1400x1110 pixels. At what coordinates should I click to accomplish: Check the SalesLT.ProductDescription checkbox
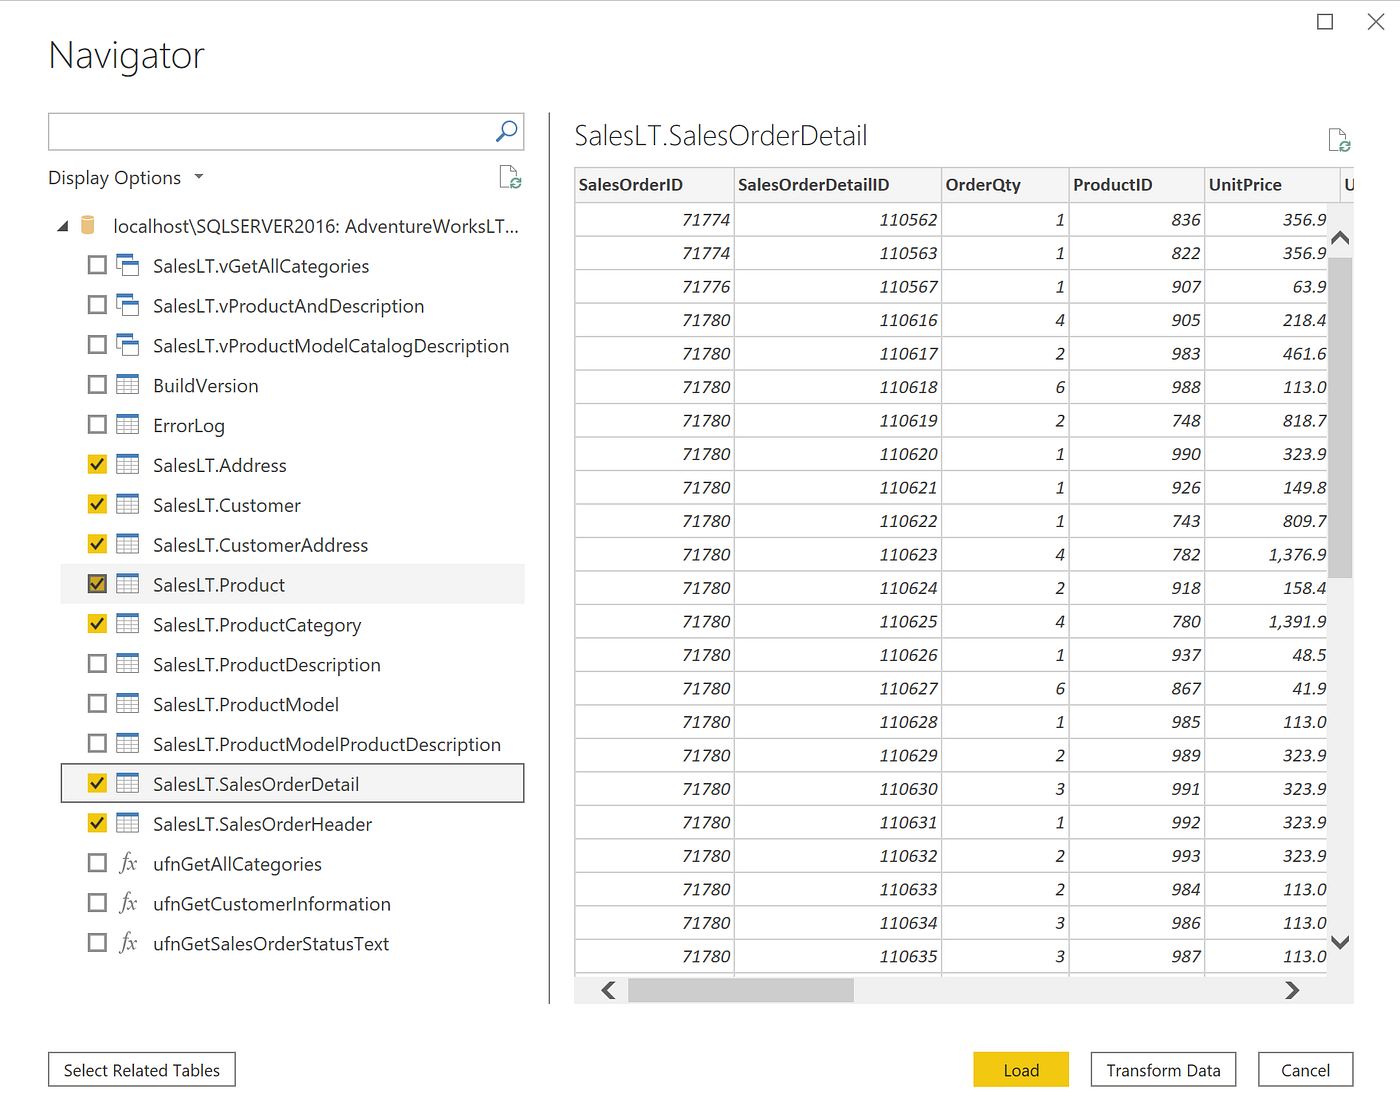(x=97, y=664)
